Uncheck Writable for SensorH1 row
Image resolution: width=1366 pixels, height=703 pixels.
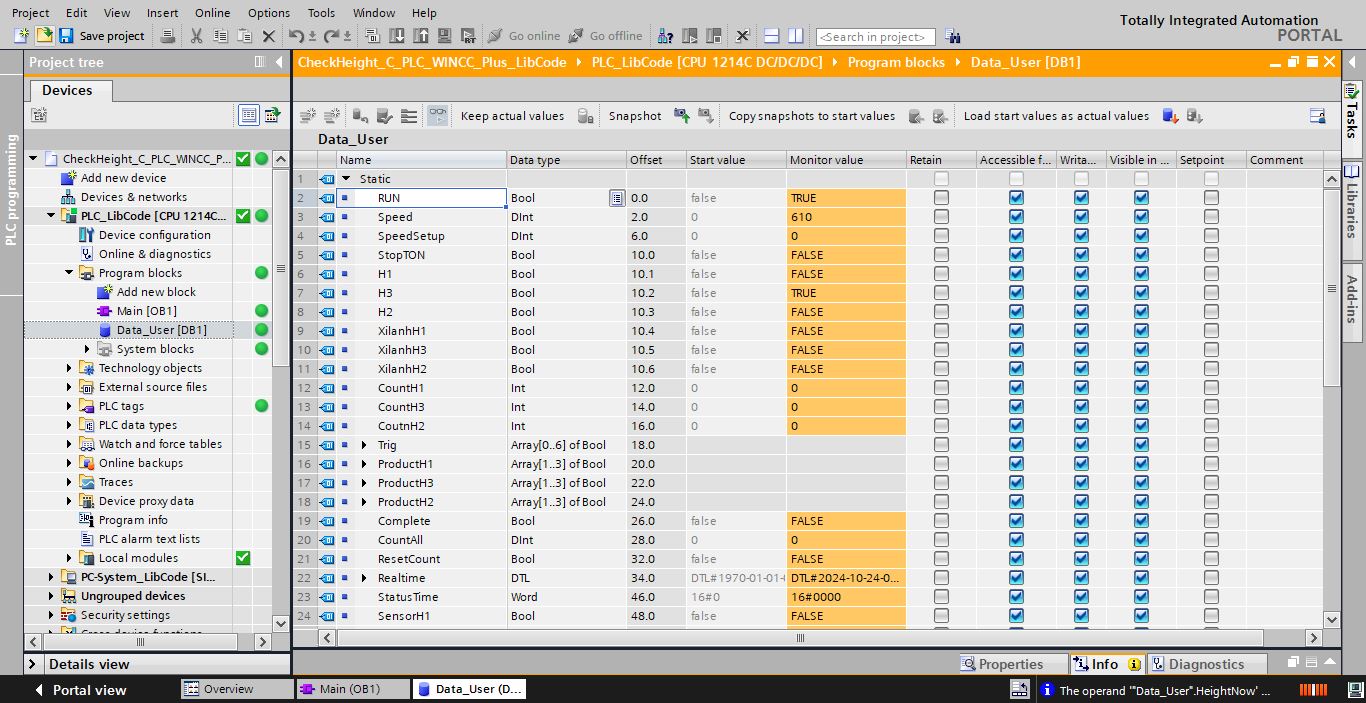click(x=1081, y=616)
